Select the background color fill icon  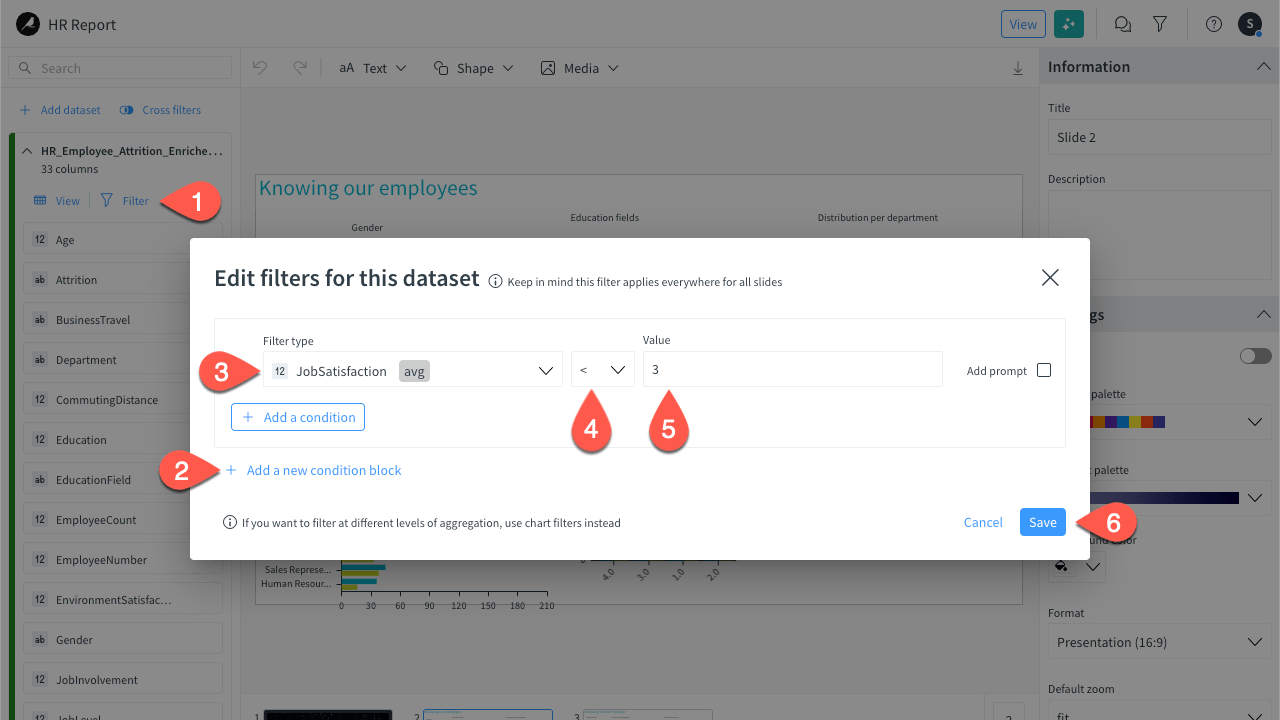tap(1062, 566)
